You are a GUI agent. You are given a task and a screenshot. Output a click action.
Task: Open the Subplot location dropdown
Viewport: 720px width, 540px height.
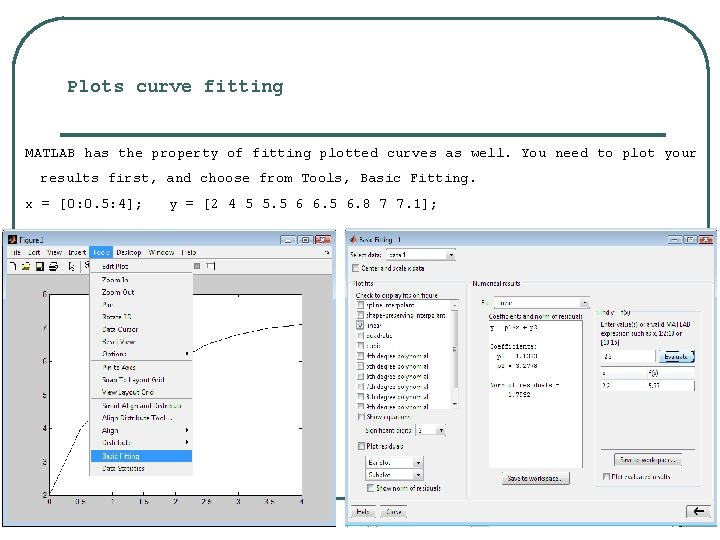(x=418, y=475)
